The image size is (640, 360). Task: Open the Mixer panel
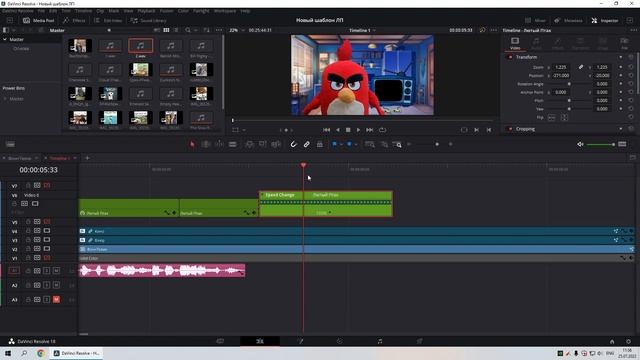(535, 20)
